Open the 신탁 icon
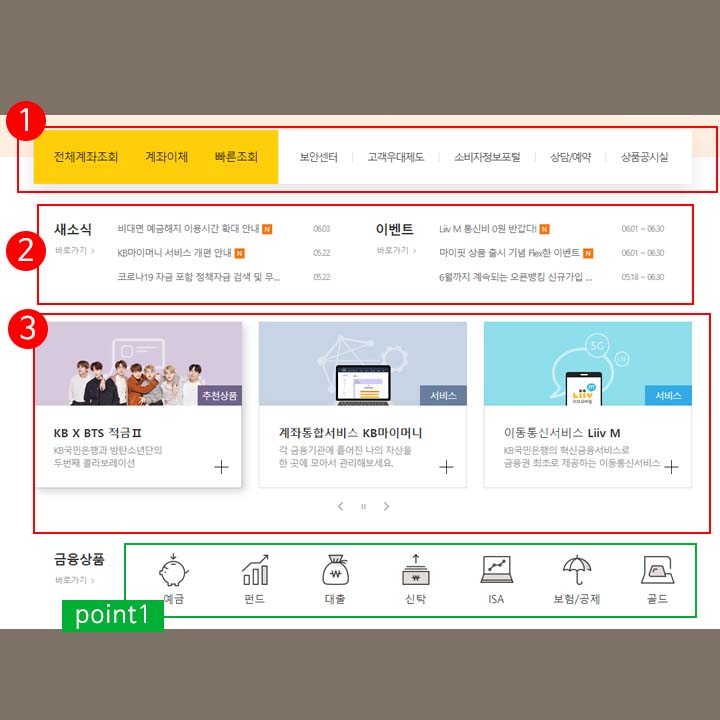The height and width of the screenshot is (720, 720). (x=416, y=570)
